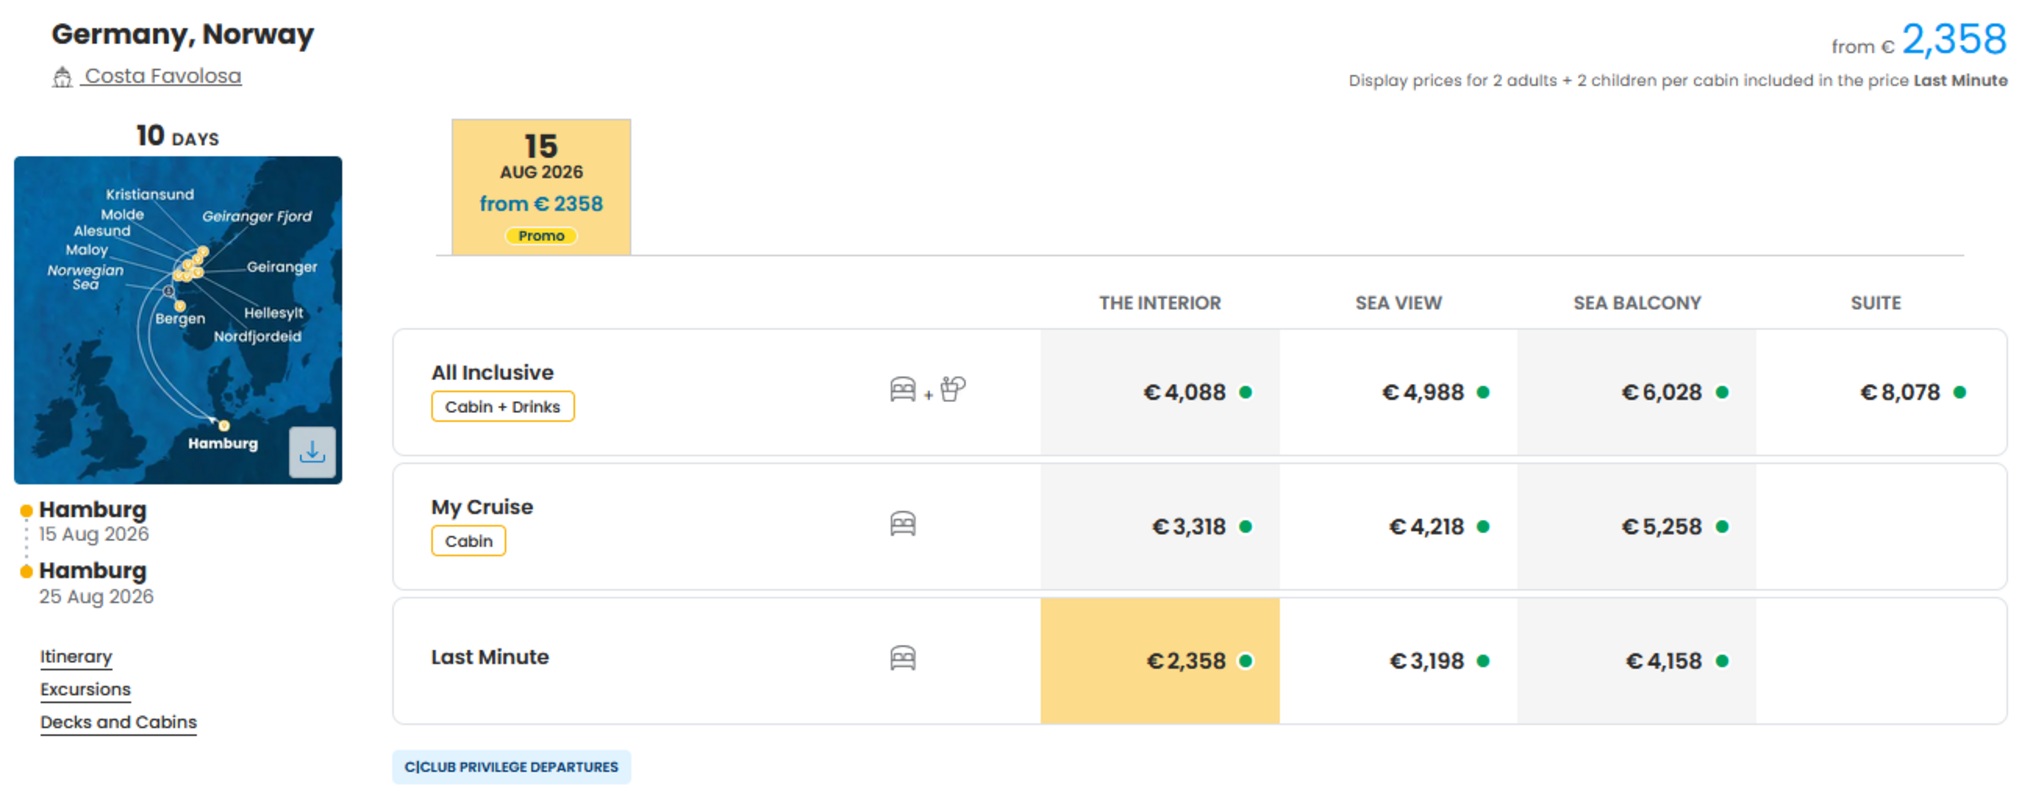Screen dimensions: 2019x800
Task: Click green availability dot for All Inclusive Suite
Action: coord(1959,392)
